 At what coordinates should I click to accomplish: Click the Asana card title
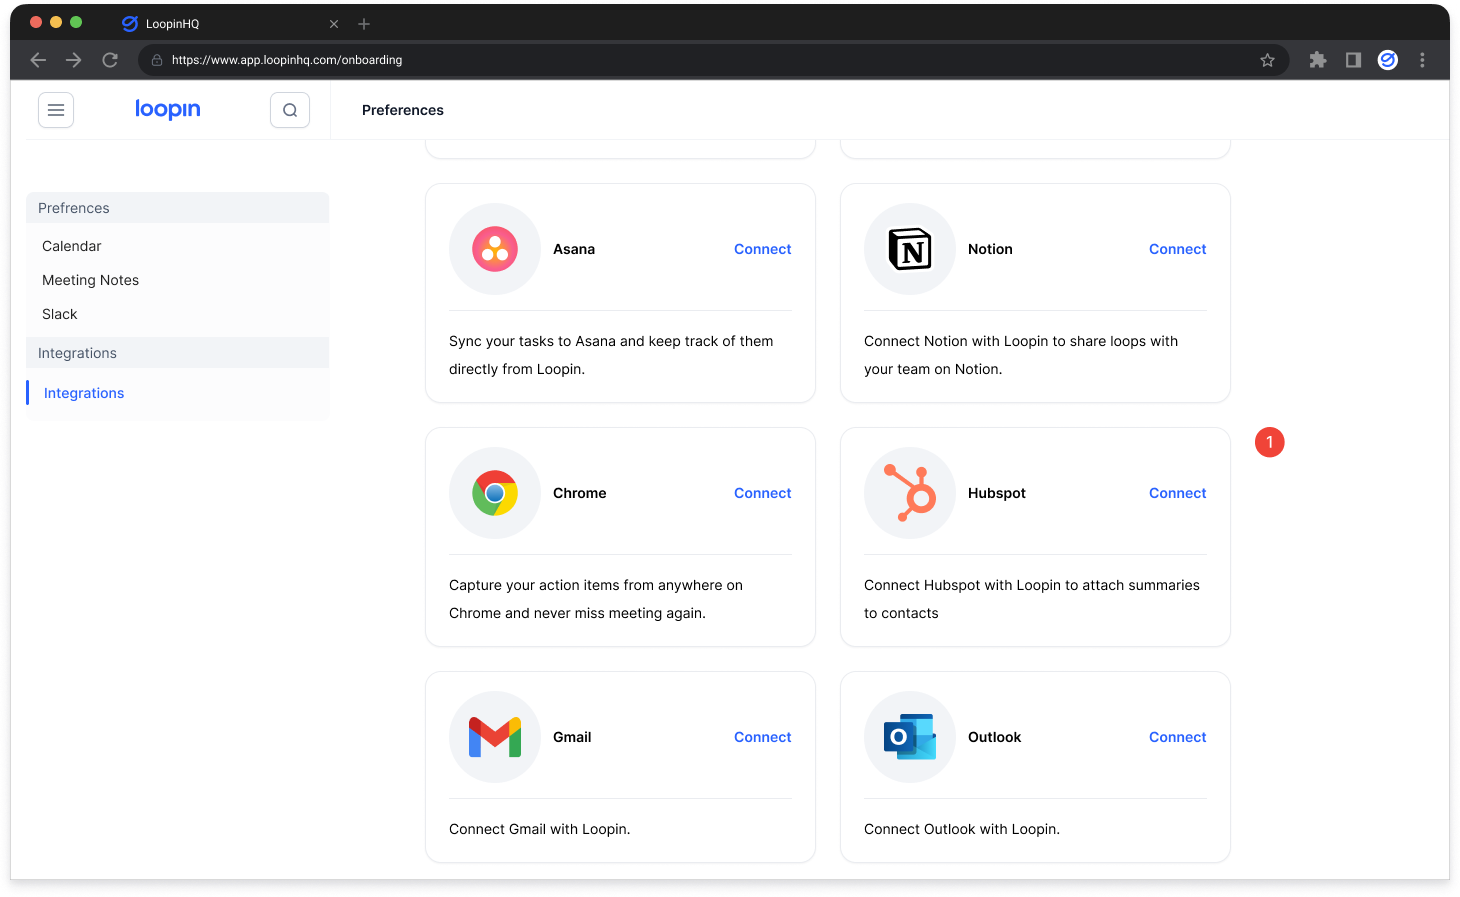(x=574, y=249)
